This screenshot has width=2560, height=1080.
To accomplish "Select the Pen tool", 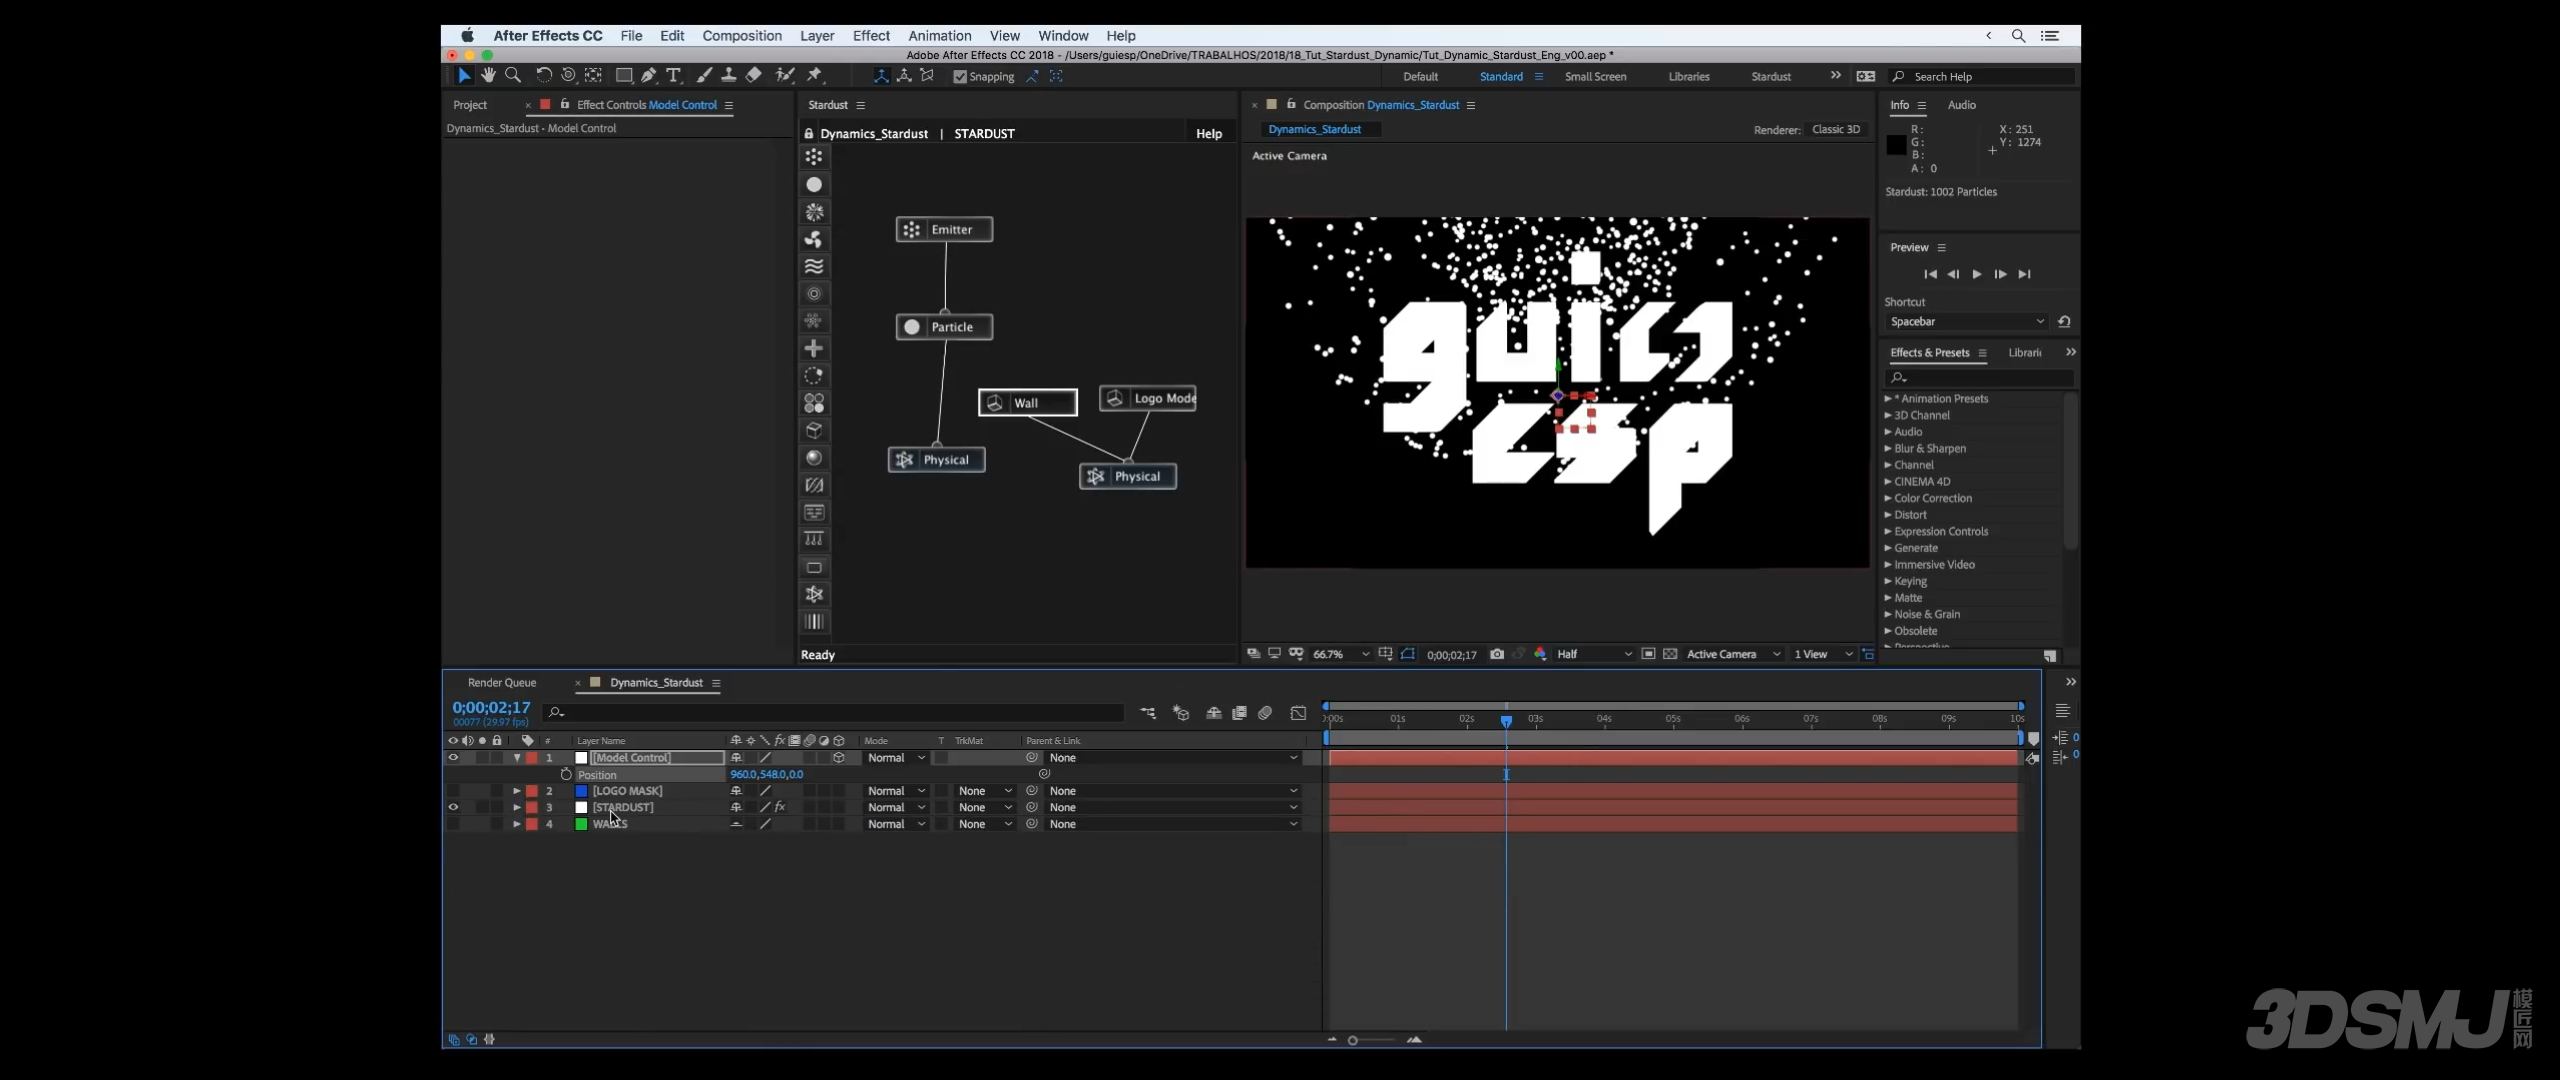I will point(649,76).
